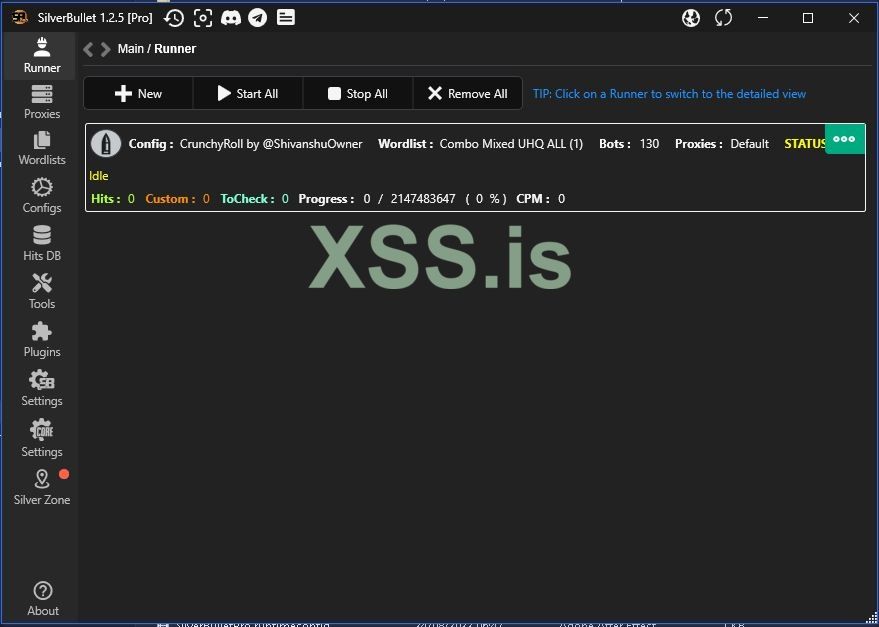The image size is (879, 627).
Task: Click the orange Custom counter
Action: 177,199
